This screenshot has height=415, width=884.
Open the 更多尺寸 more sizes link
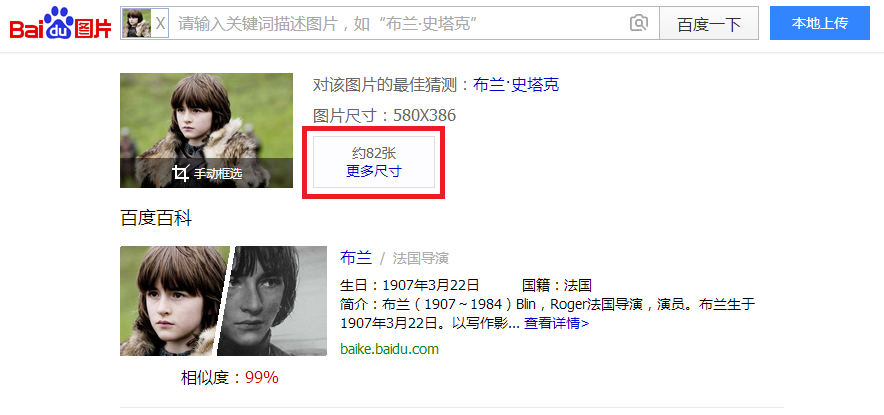point(374,171)
